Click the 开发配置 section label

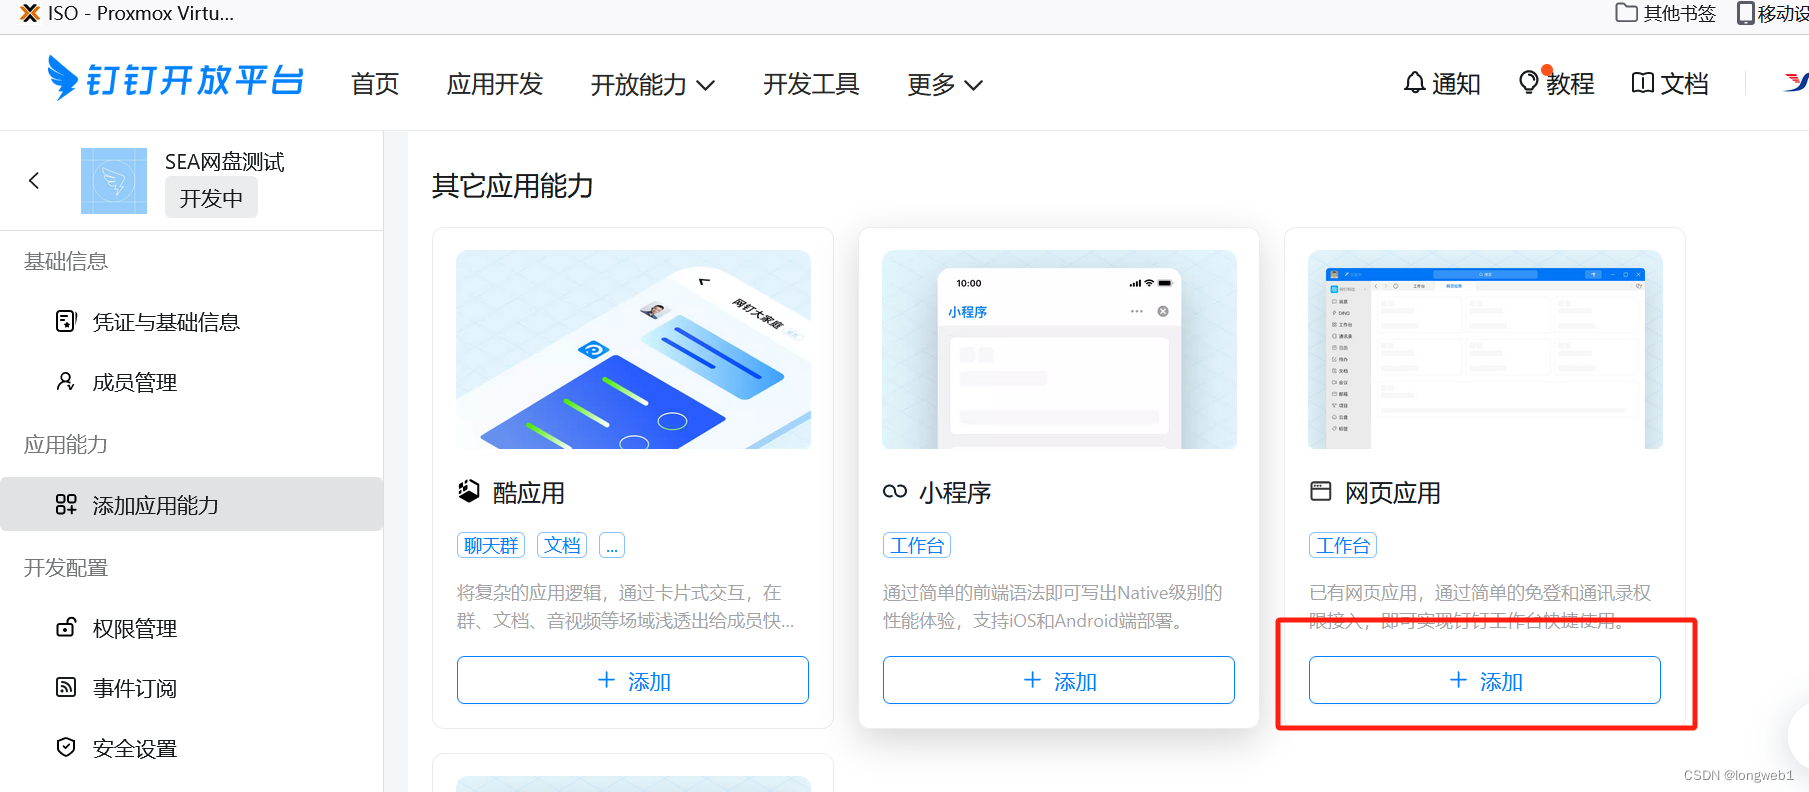(x=66, y=567)
